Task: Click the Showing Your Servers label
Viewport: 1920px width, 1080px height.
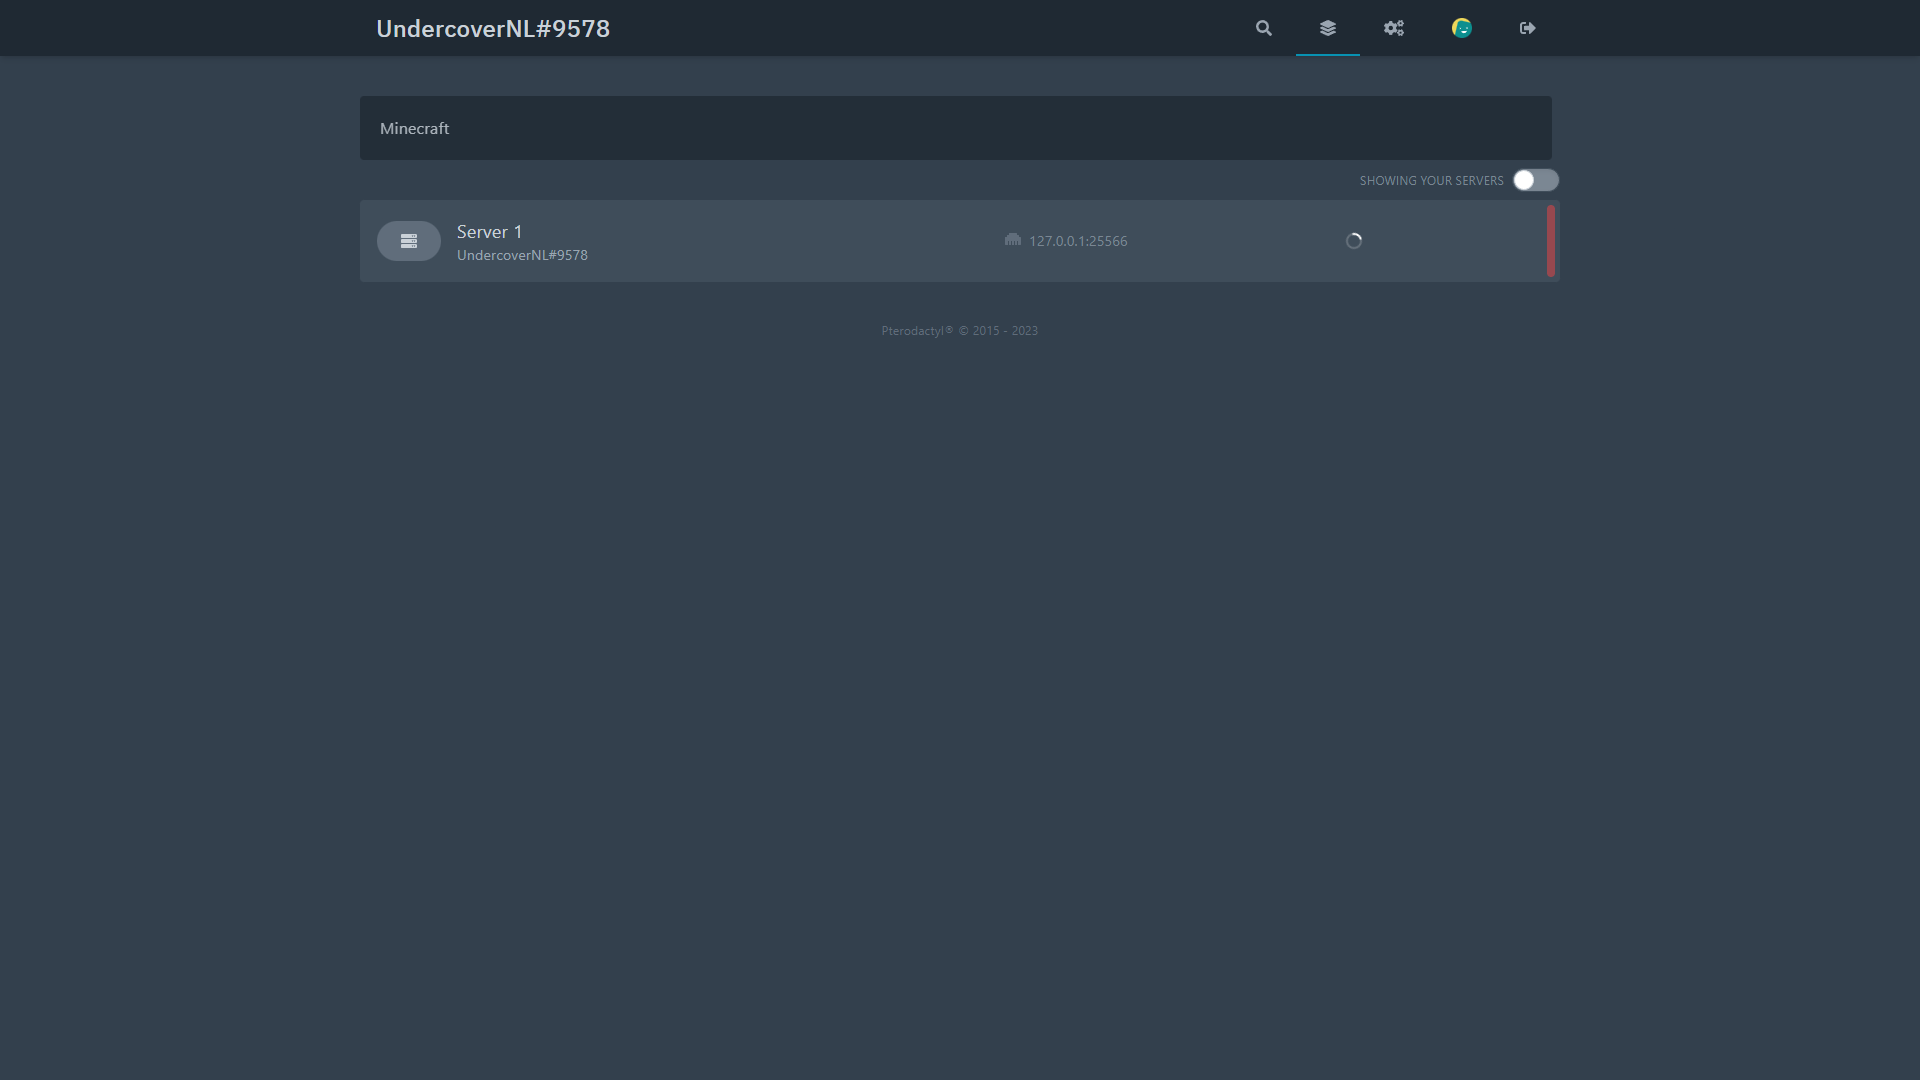Action: pyautogui.click(x=1431, y=181)
